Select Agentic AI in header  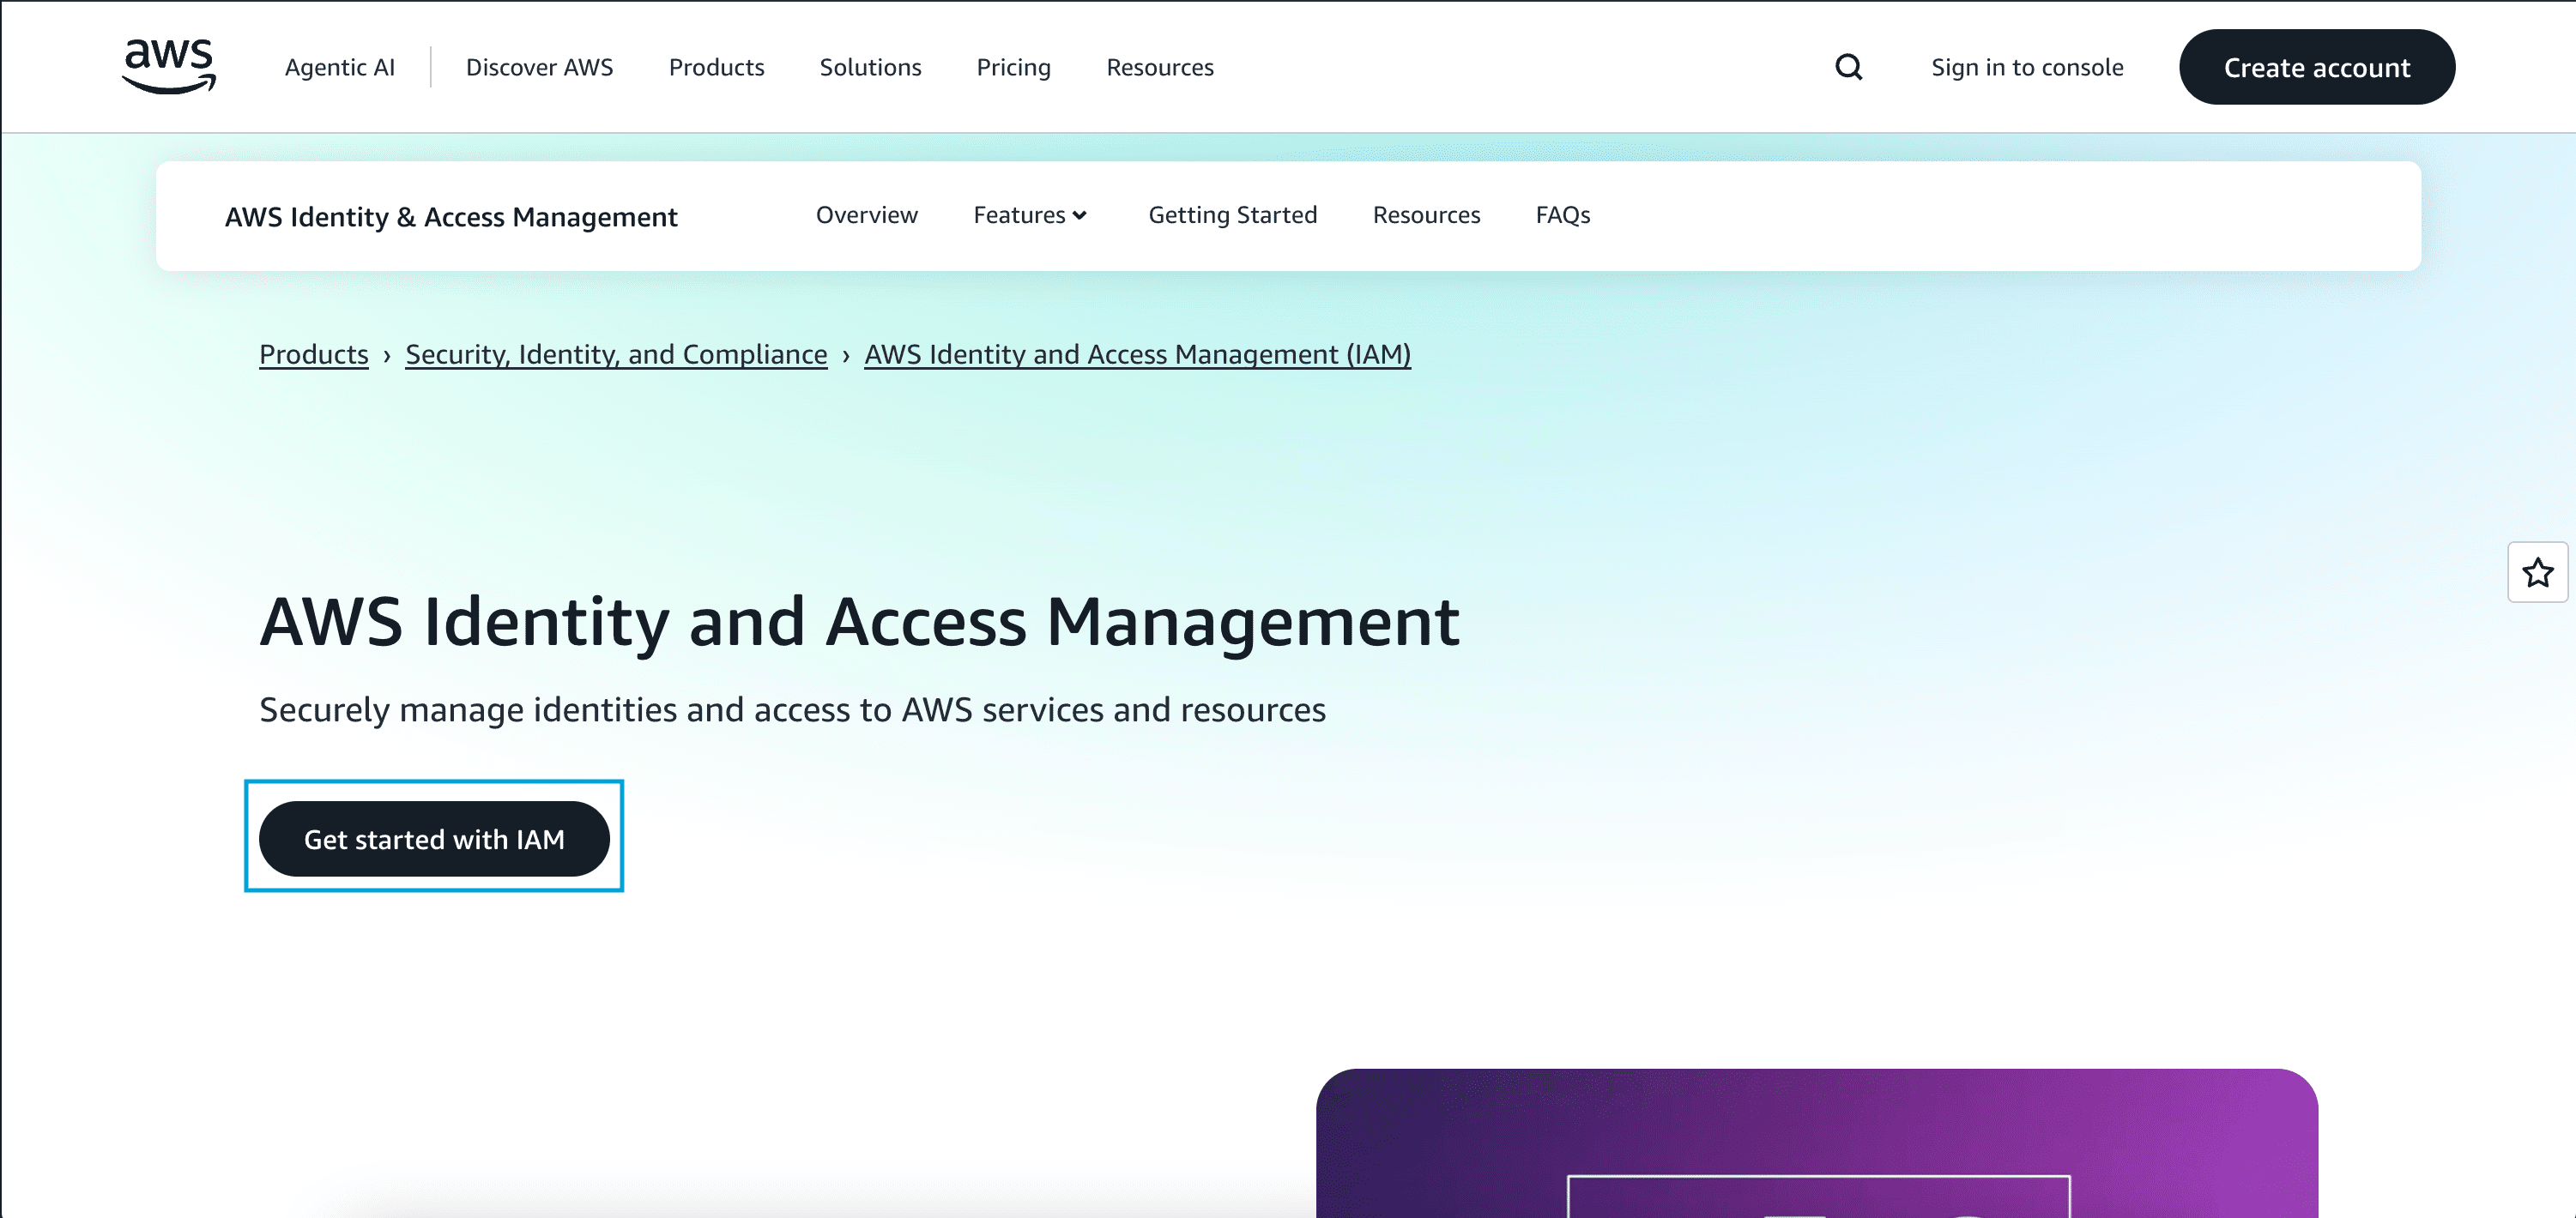(x=339, y=67)
